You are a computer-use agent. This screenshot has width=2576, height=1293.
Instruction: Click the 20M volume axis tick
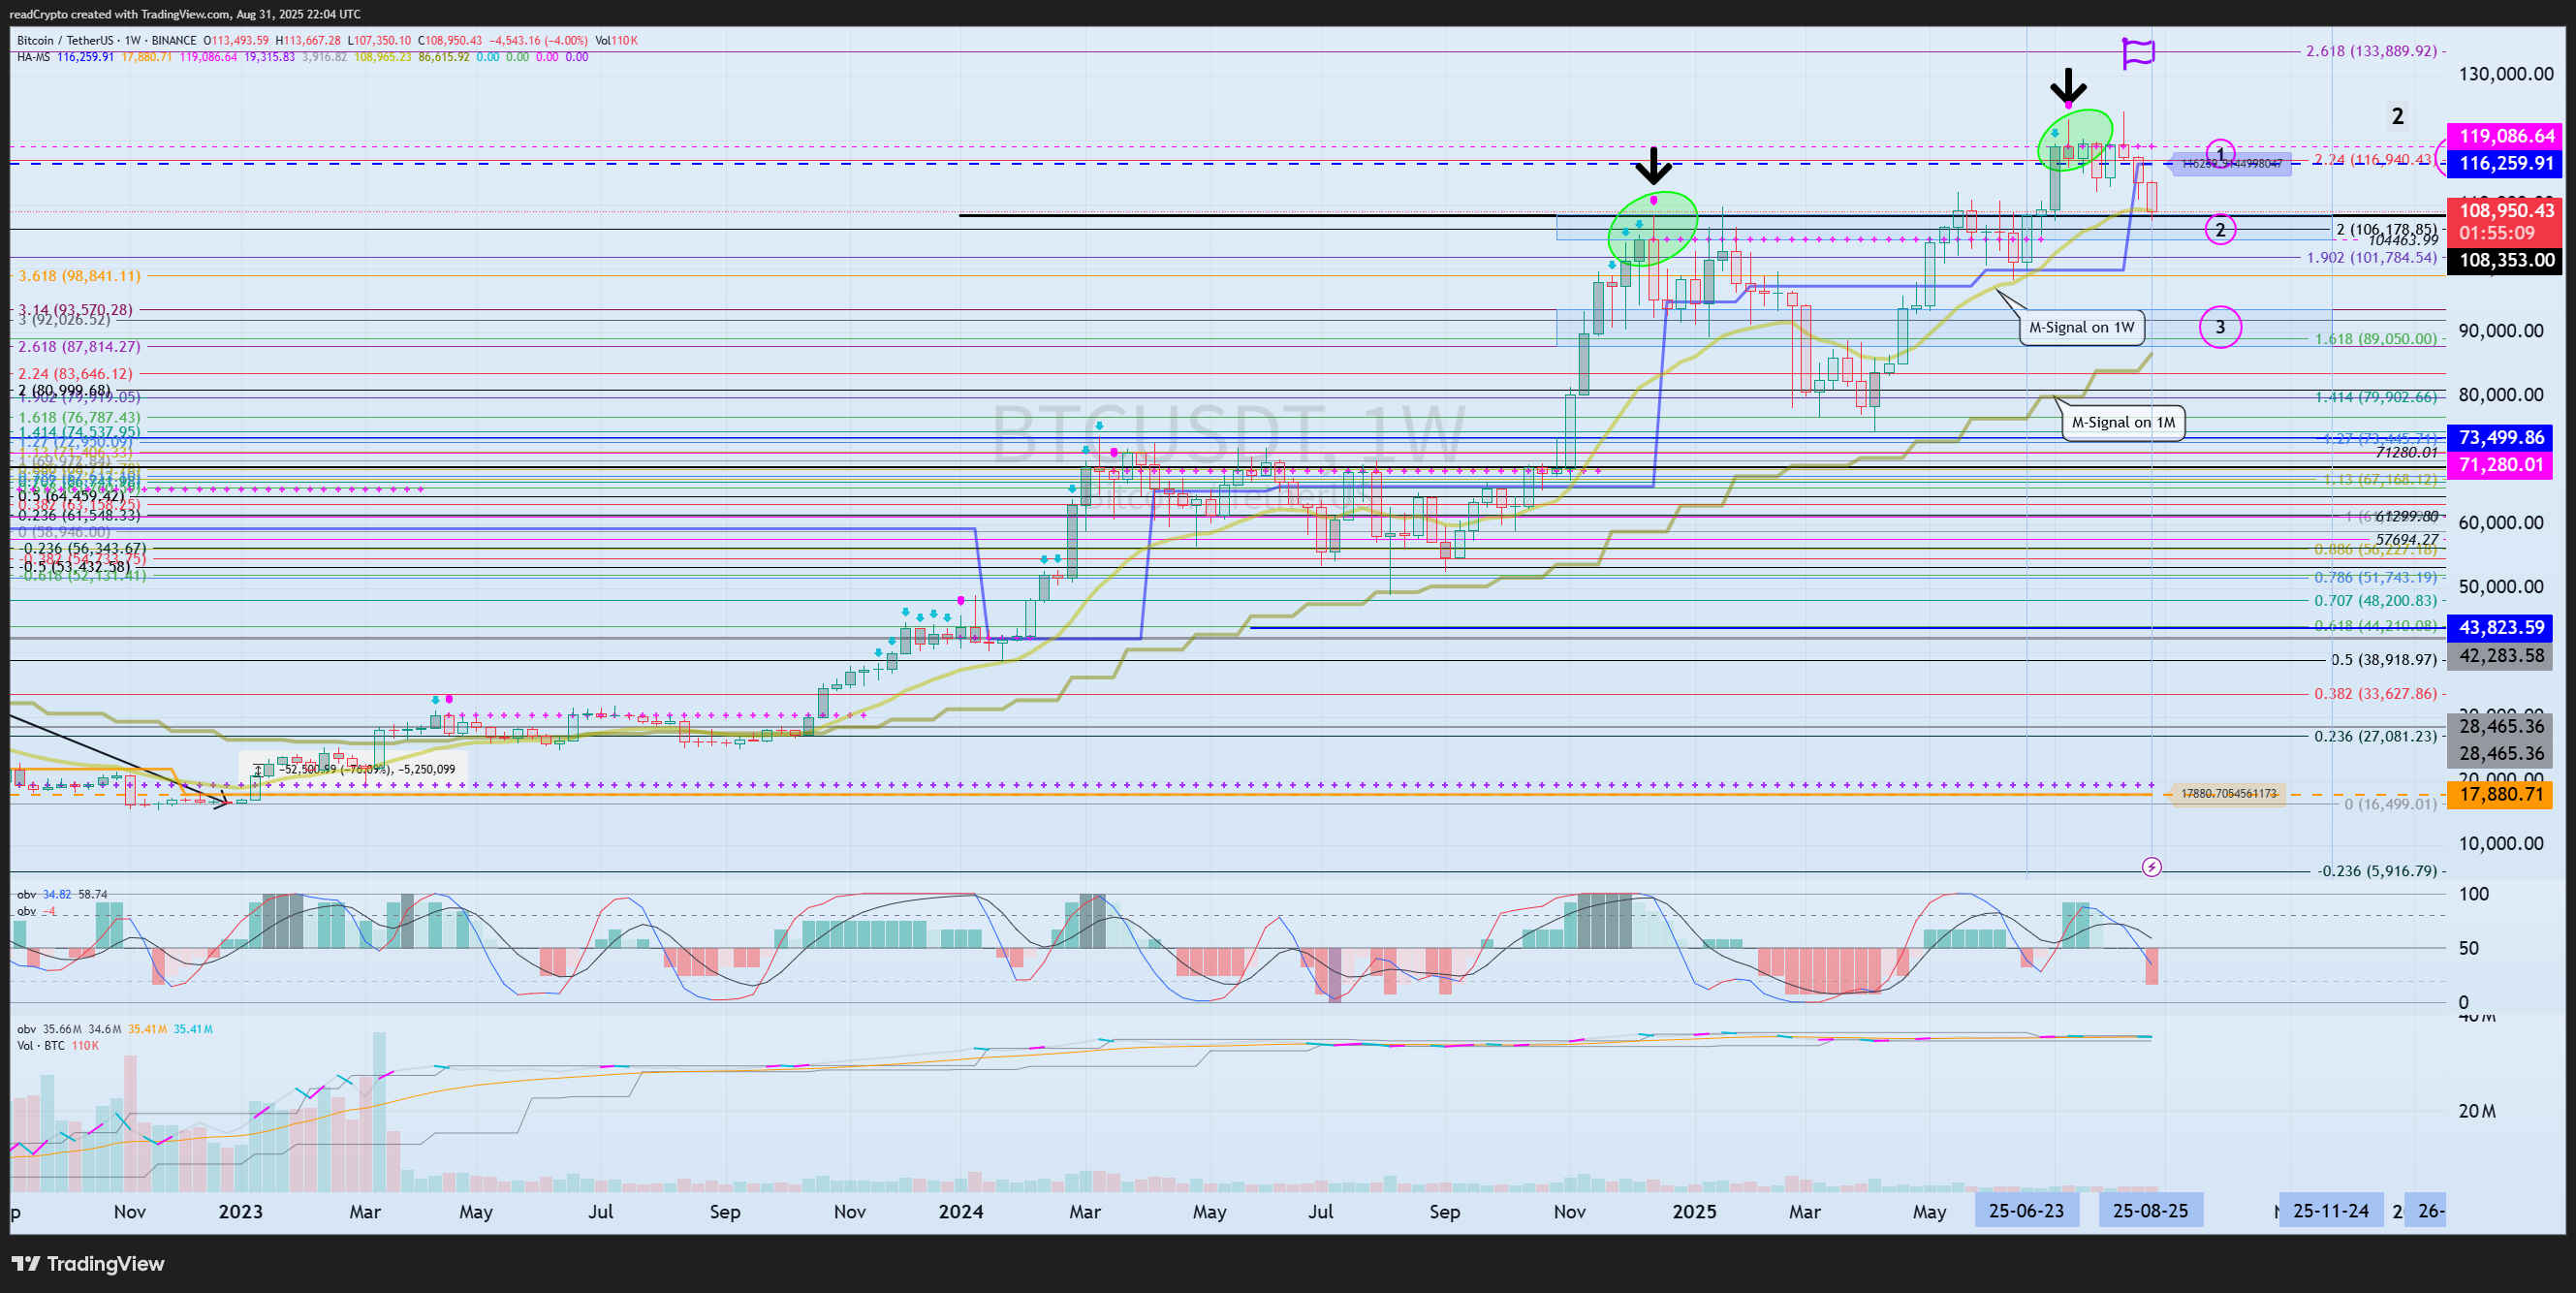[2477, 1111]
